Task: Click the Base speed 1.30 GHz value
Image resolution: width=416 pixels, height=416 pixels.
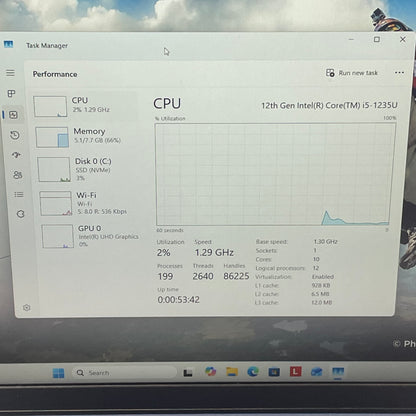Action: 325,241
